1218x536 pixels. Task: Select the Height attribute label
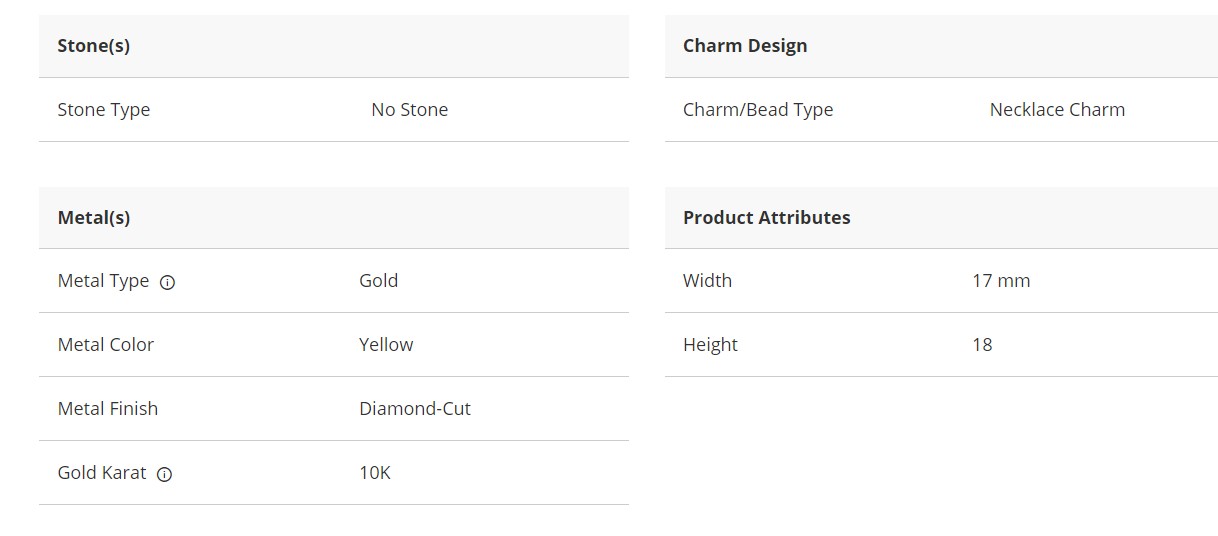click(x=710, y=345)
